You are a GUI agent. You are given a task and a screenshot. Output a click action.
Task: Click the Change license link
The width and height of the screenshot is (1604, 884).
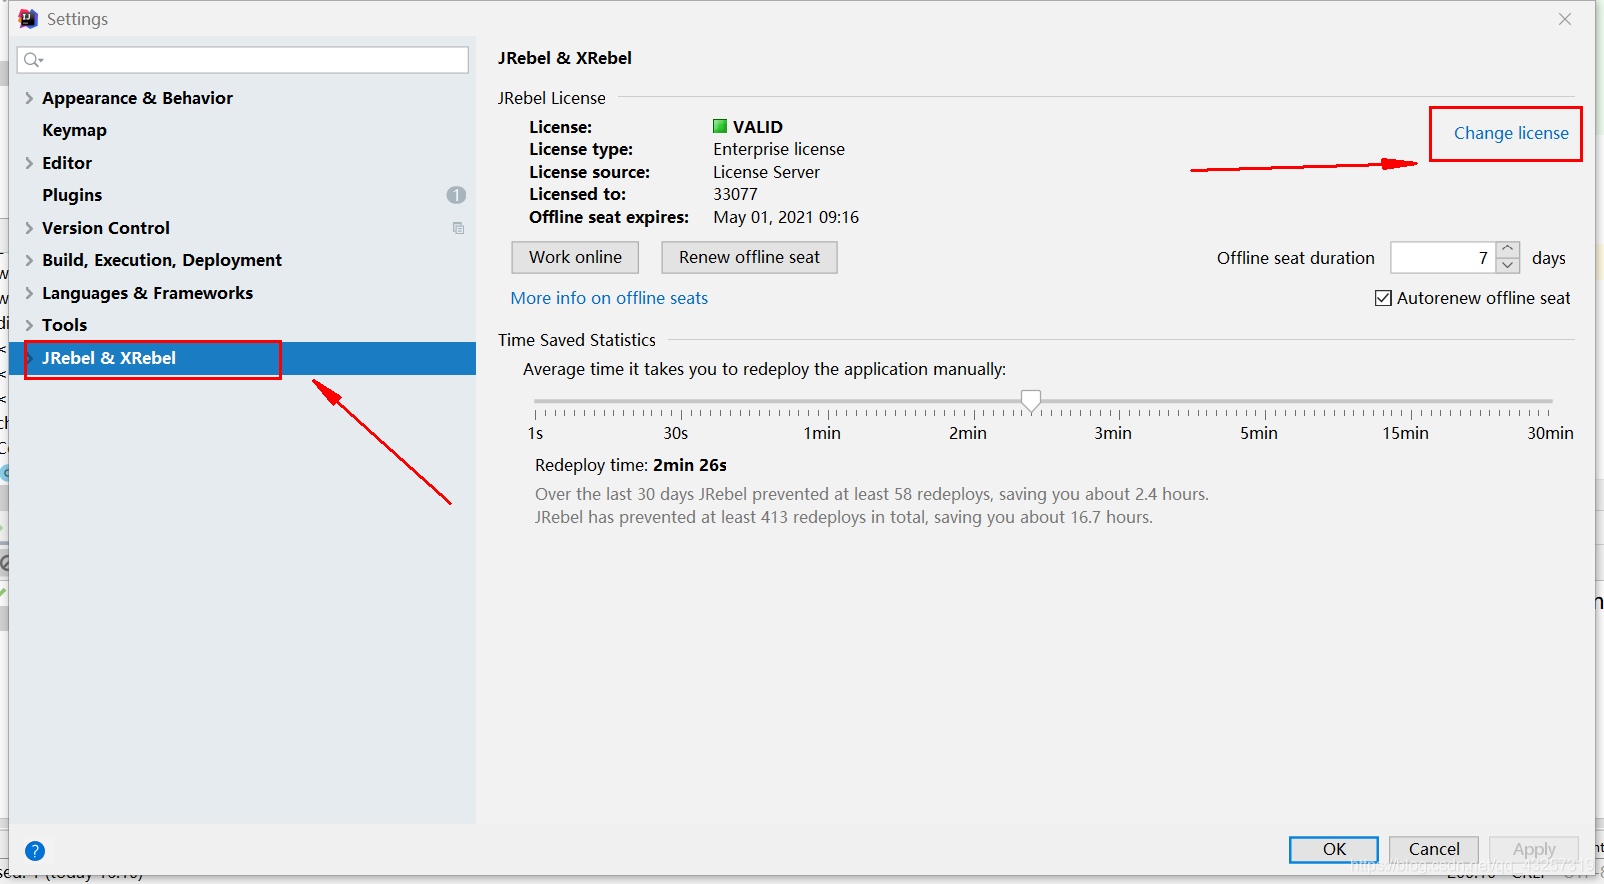pyautogui.click(x=1511, y=133)
